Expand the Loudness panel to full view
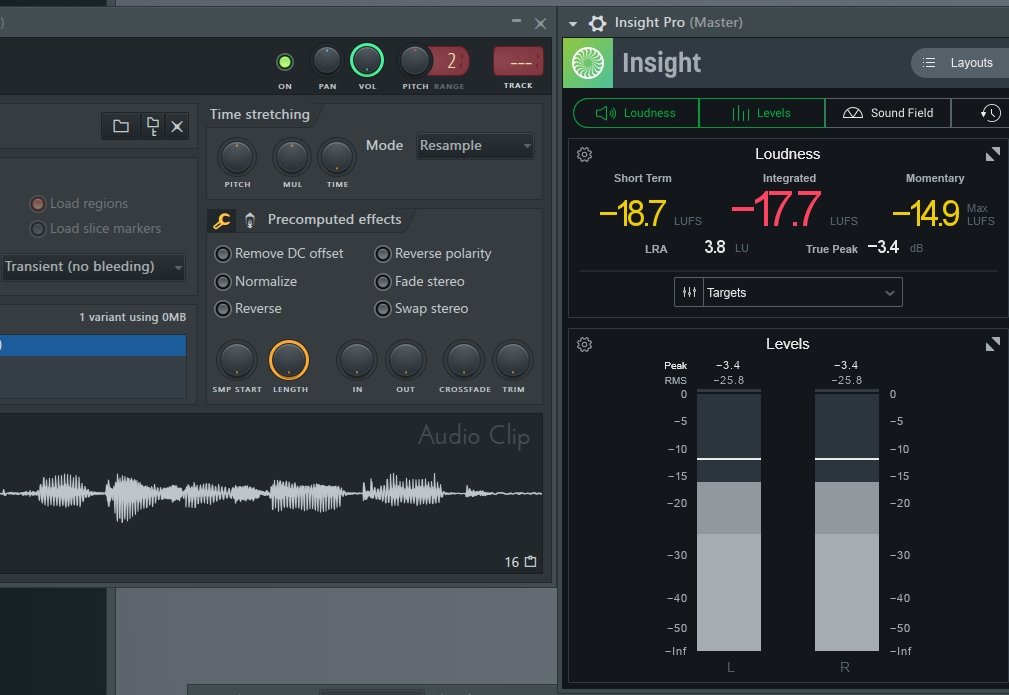The width and height of the screenshot is (1009, 695). coord(992,154)
